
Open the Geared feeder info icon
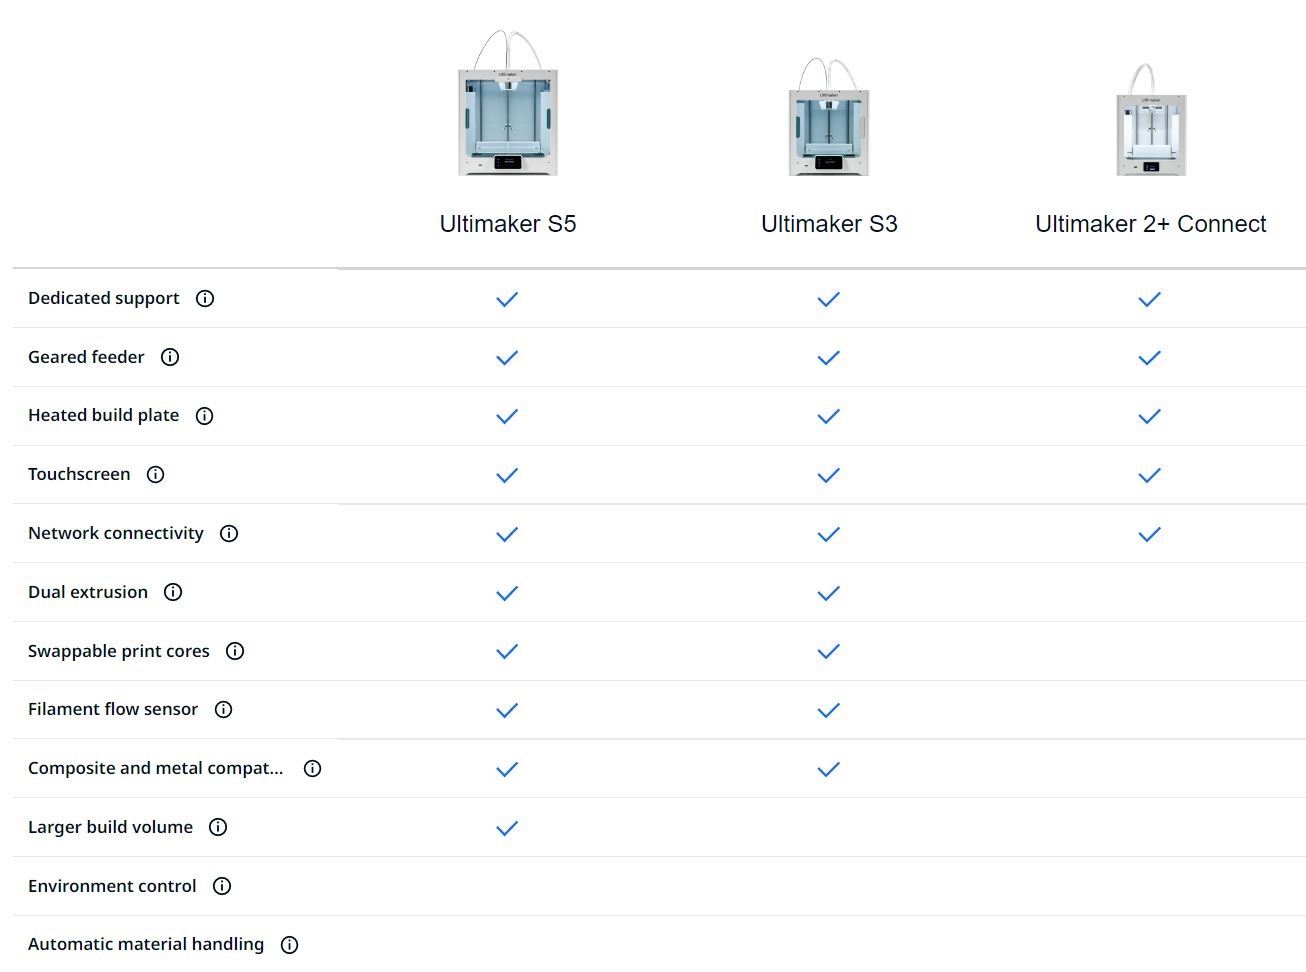(170, 357)
